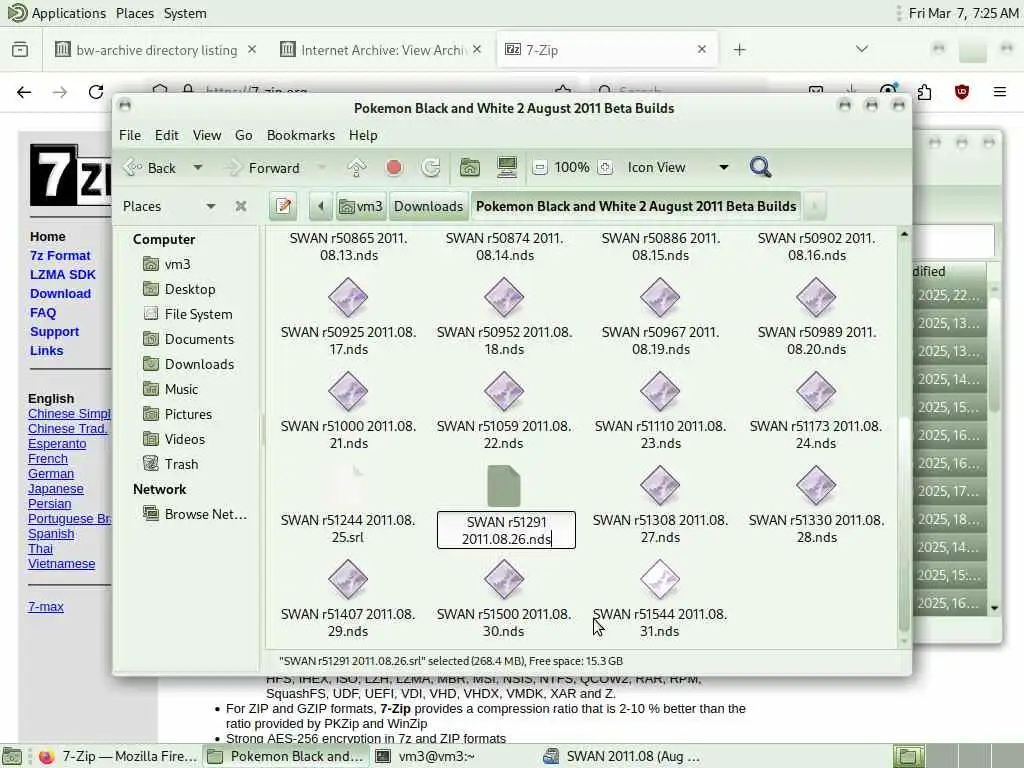Select SWAN r51544 2011.08.31.nds file icon
The height and width of the screenshot is (768, 1024).
coord(660,579)
